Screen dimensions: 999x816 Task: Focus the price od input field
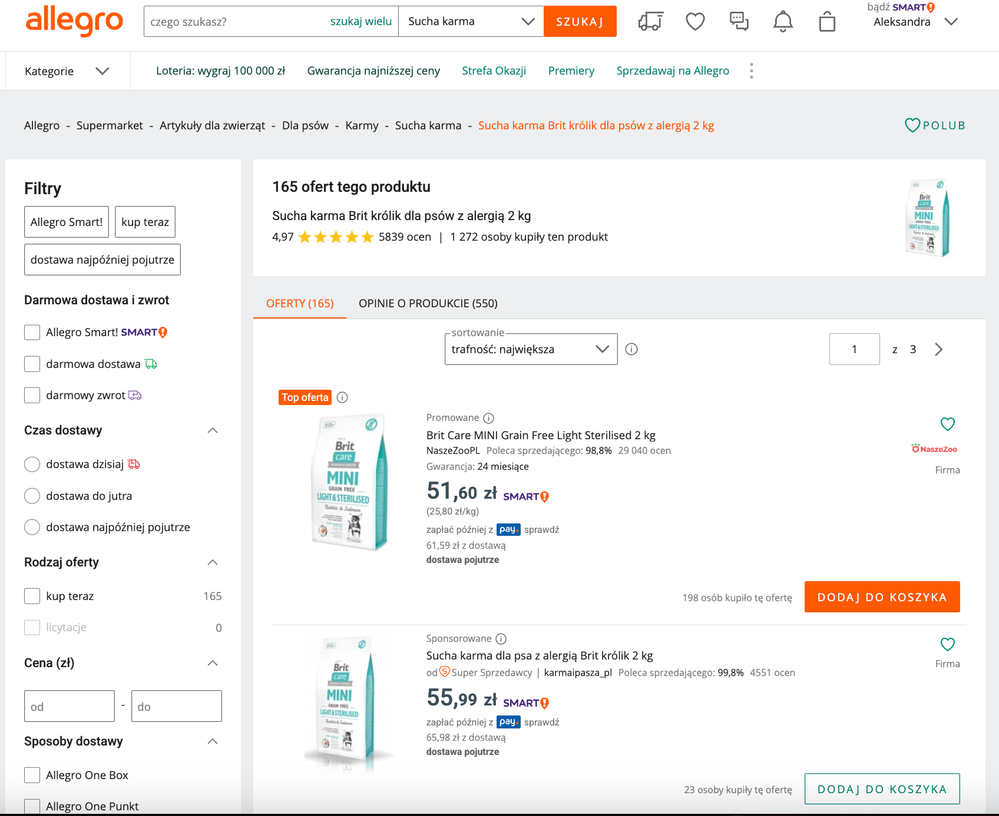pos(69,706)
